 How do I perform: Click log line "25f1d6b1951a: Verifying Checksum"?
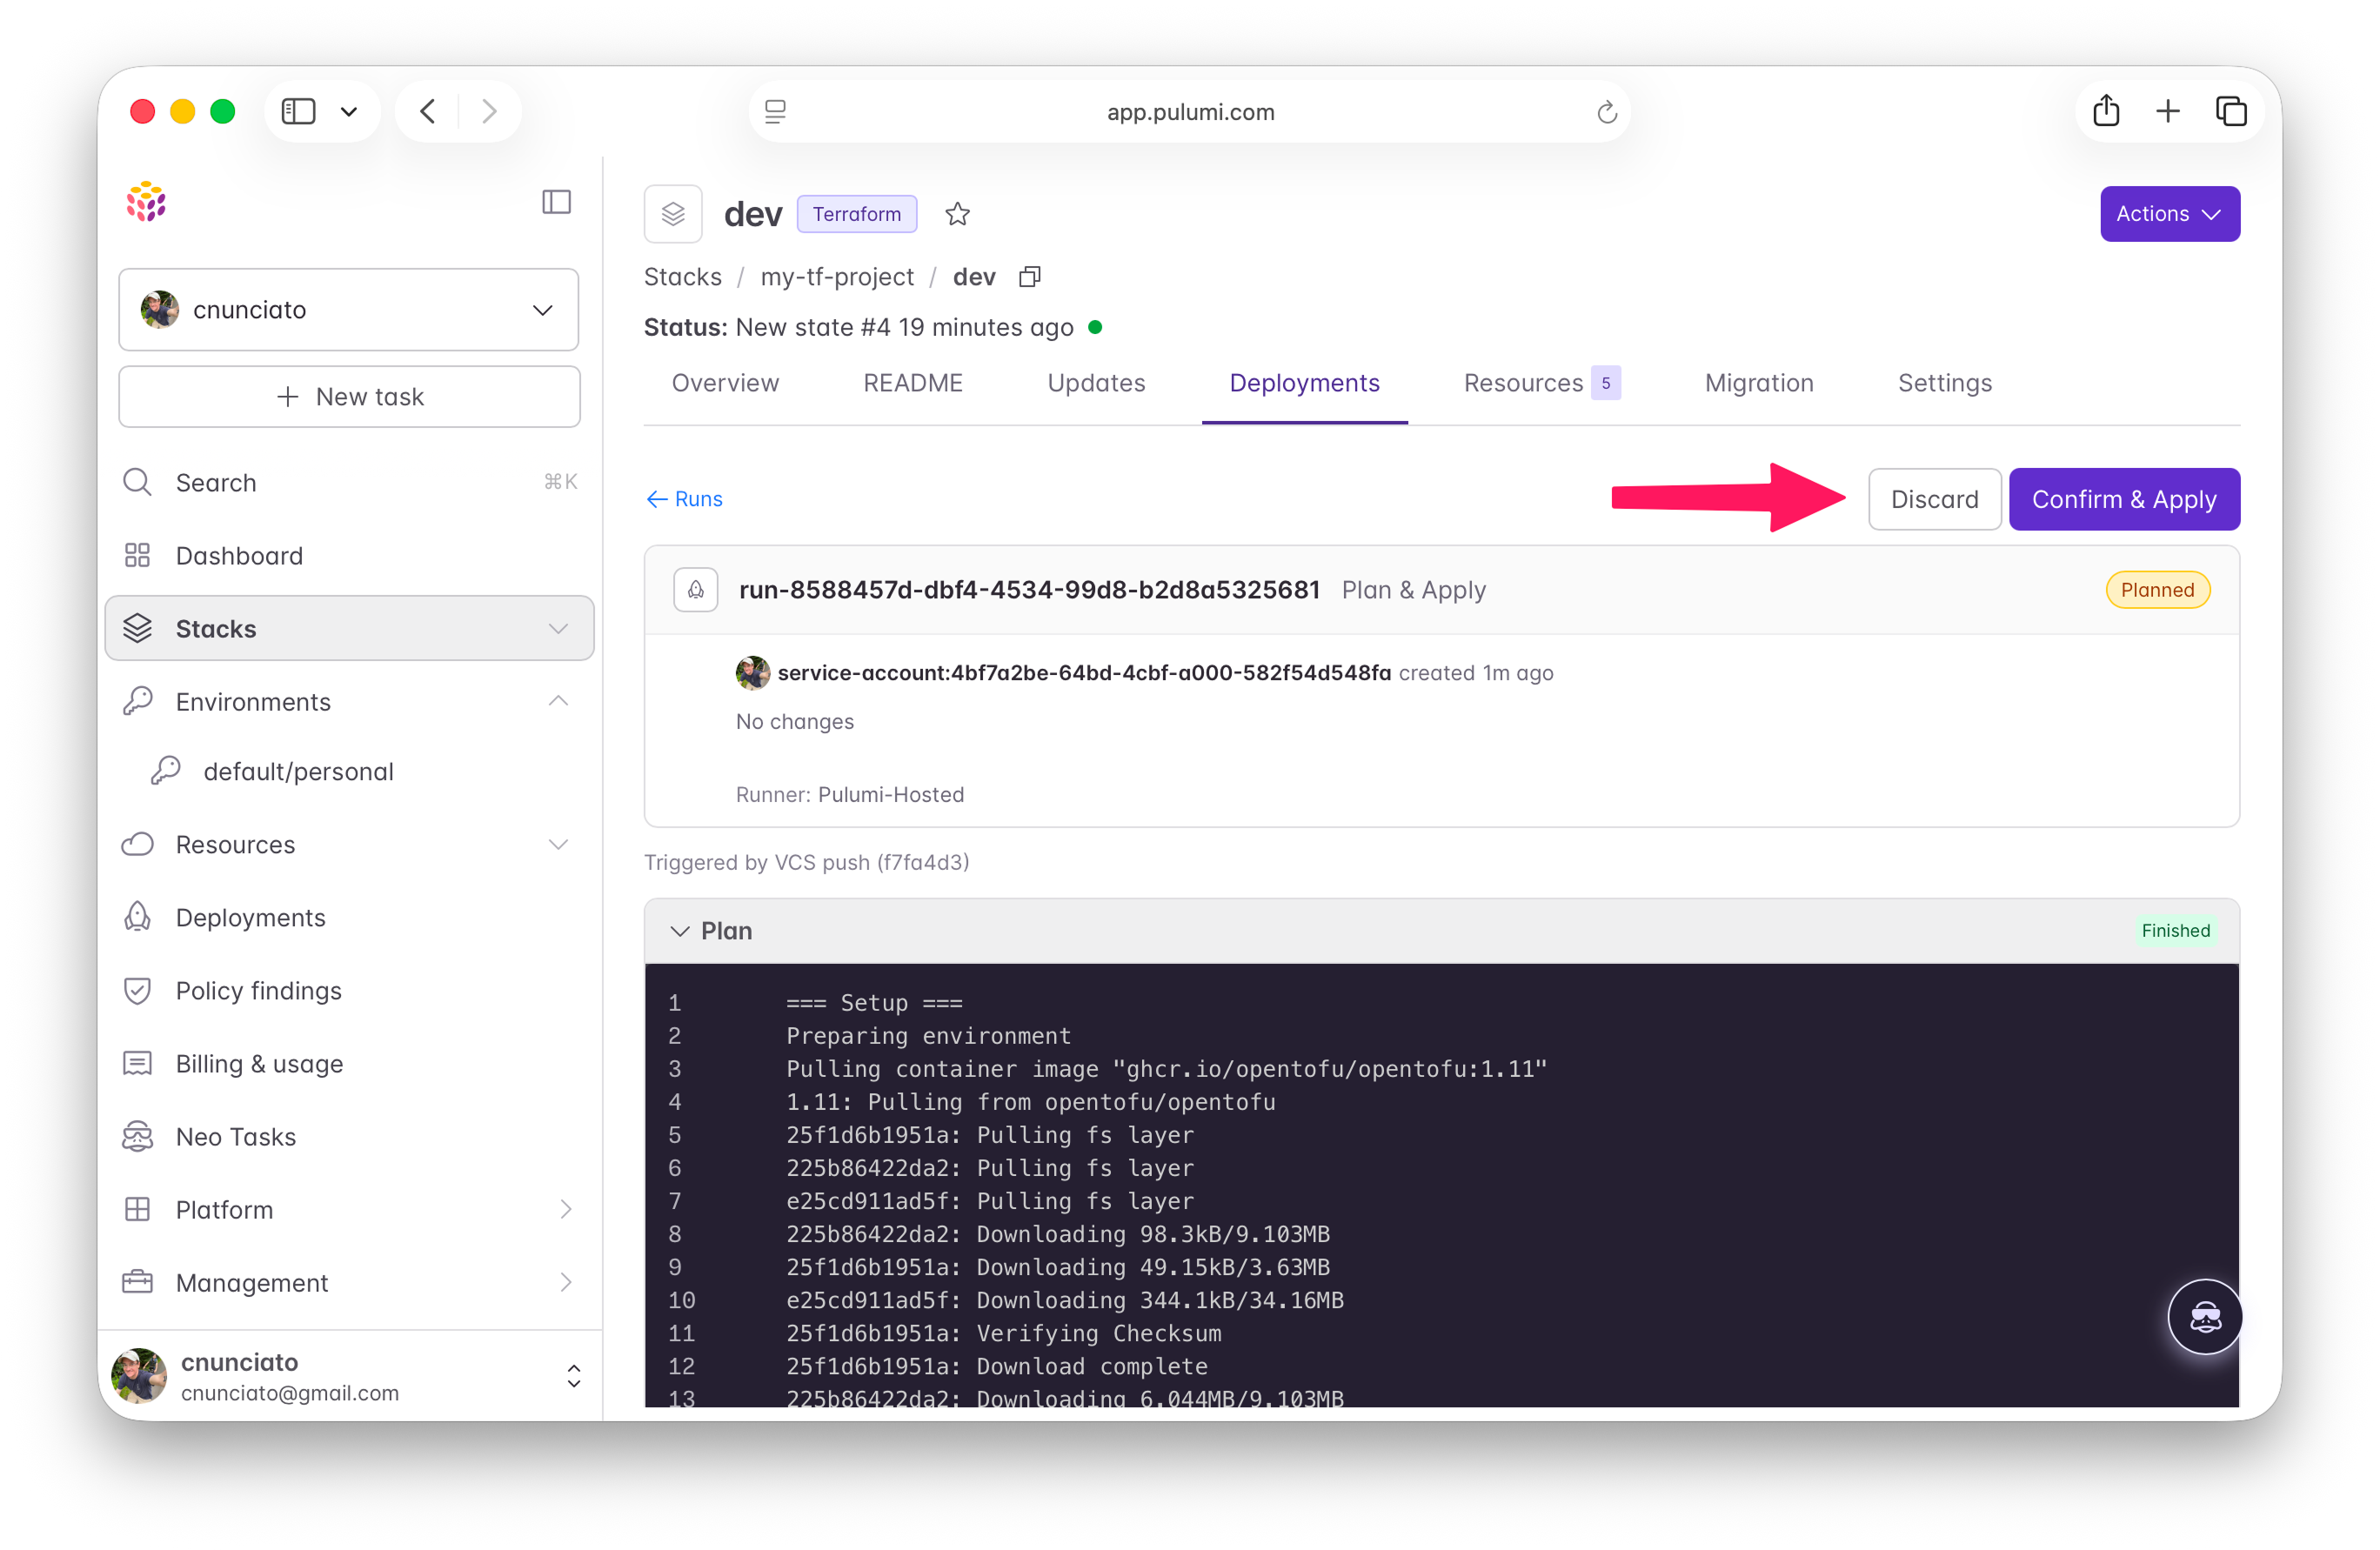1003,1333
